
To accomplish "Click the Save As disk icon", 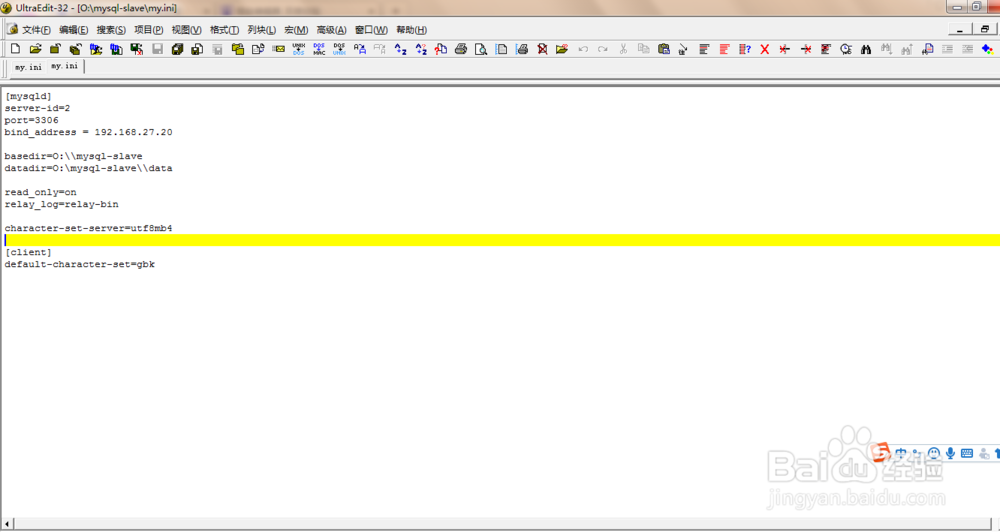I will point(197,49).
